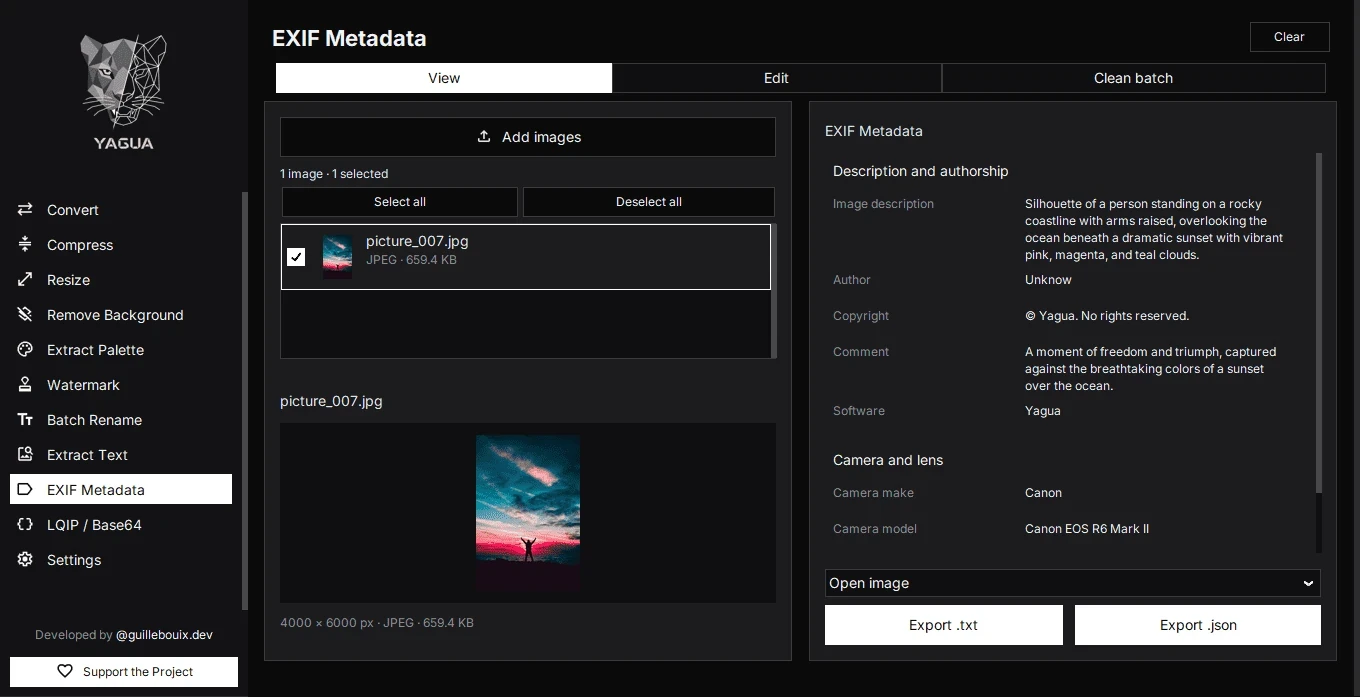This screenshot has width=1360, height=697.
Task: Click Select all button
Action: 400,202
